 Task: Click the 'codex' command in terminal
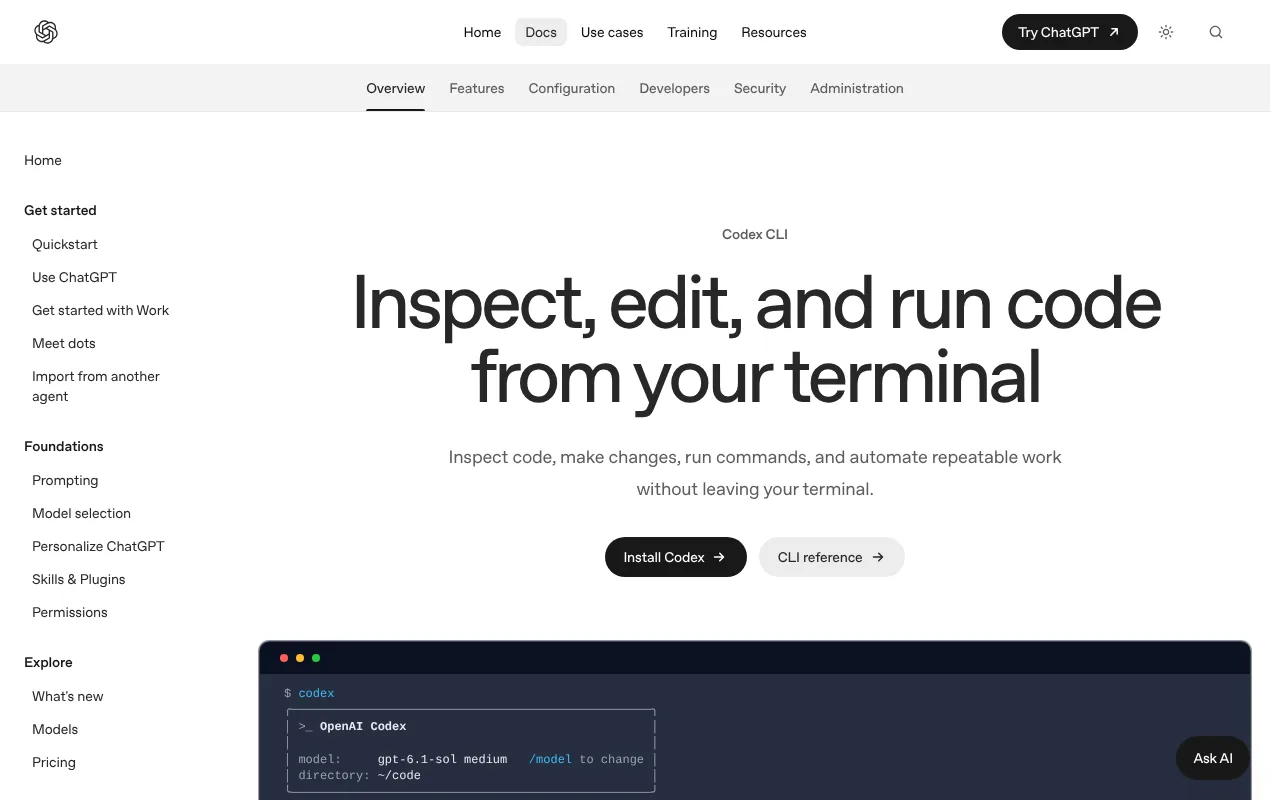316,693
